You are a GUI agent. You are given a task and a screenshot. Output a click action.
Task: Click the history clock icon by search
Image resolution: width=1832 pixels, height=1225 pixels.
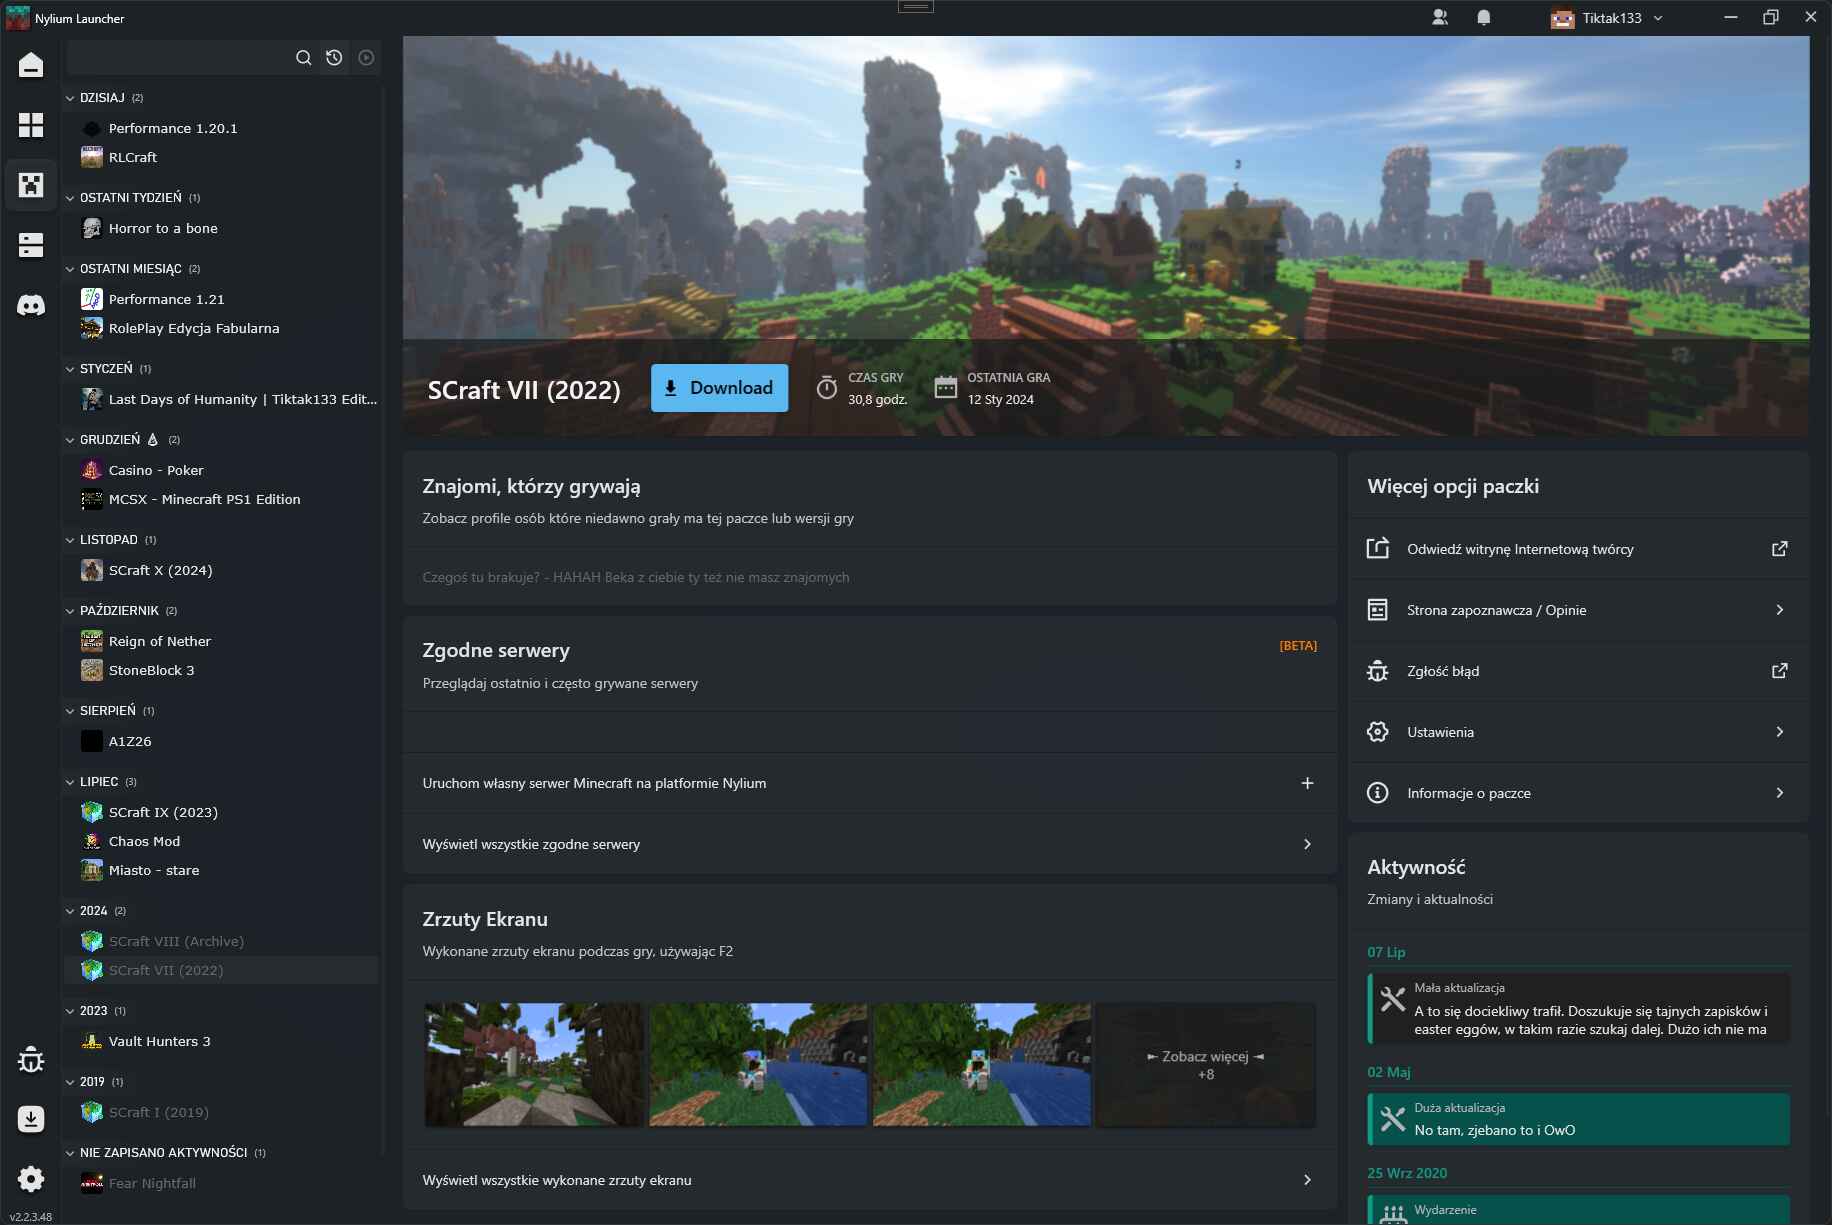click(x=334, y=58)
